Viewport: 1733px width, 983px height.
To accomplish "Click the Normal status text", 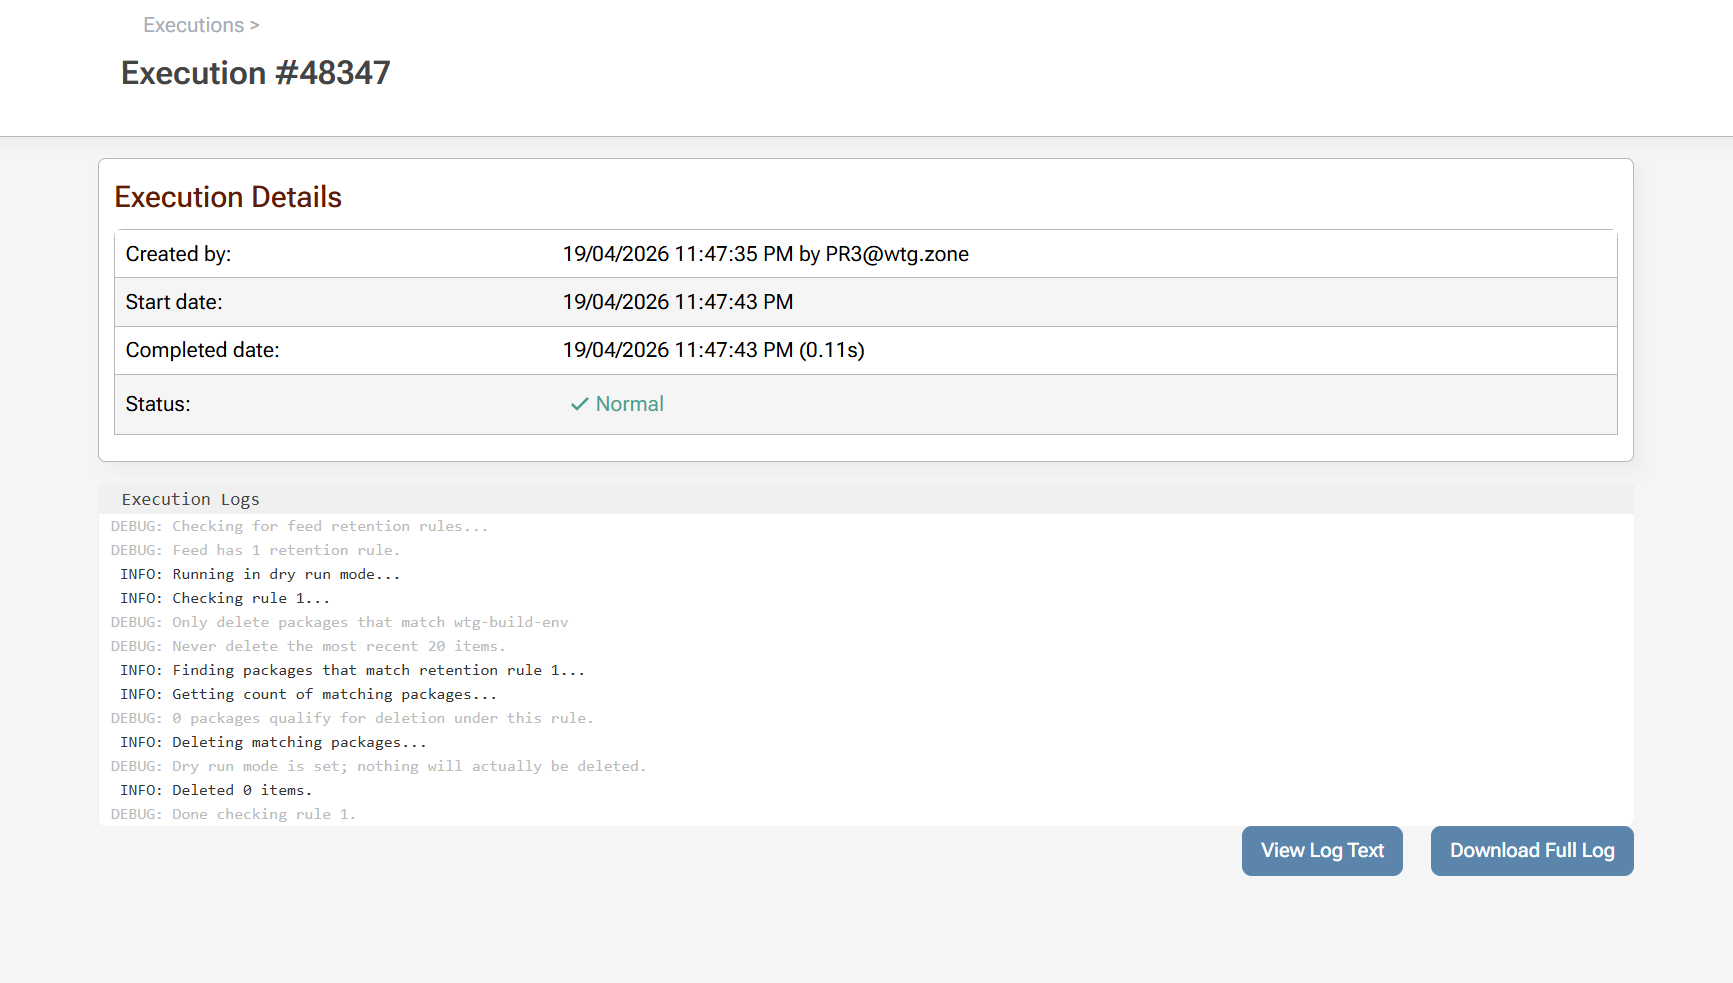I will tap(629, 404).
